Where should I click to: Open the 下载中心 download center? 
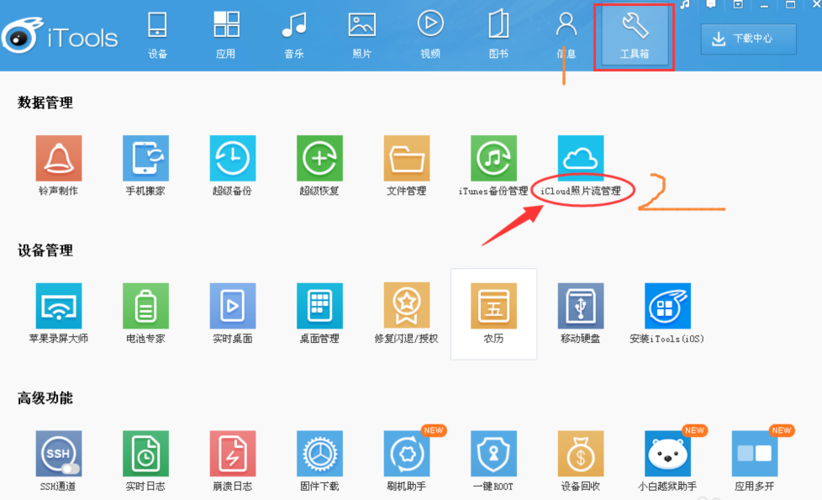749,39
